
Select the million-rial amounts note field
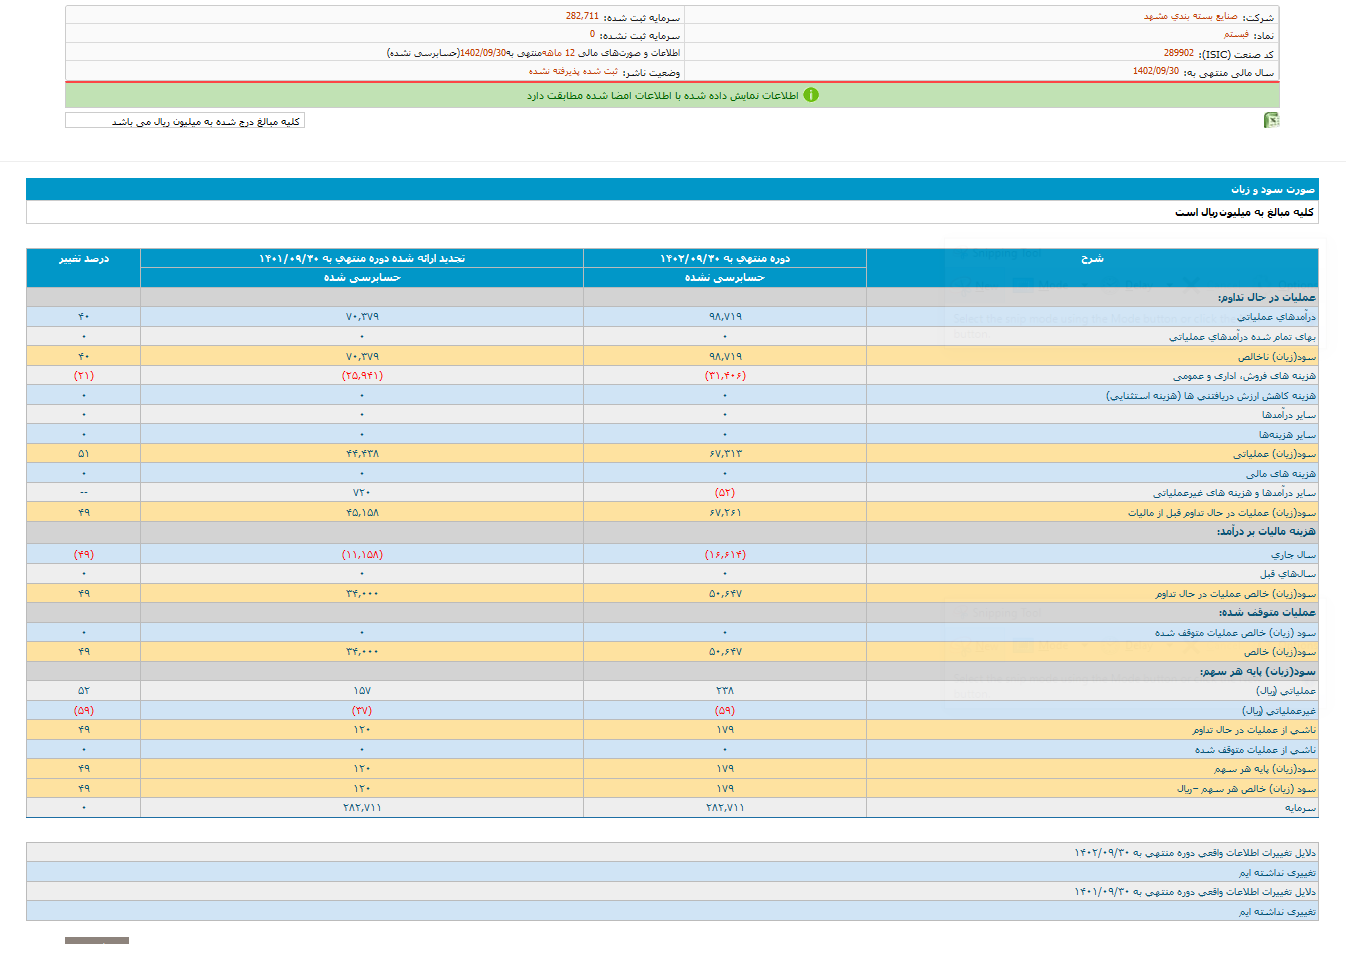coord(185,121)
